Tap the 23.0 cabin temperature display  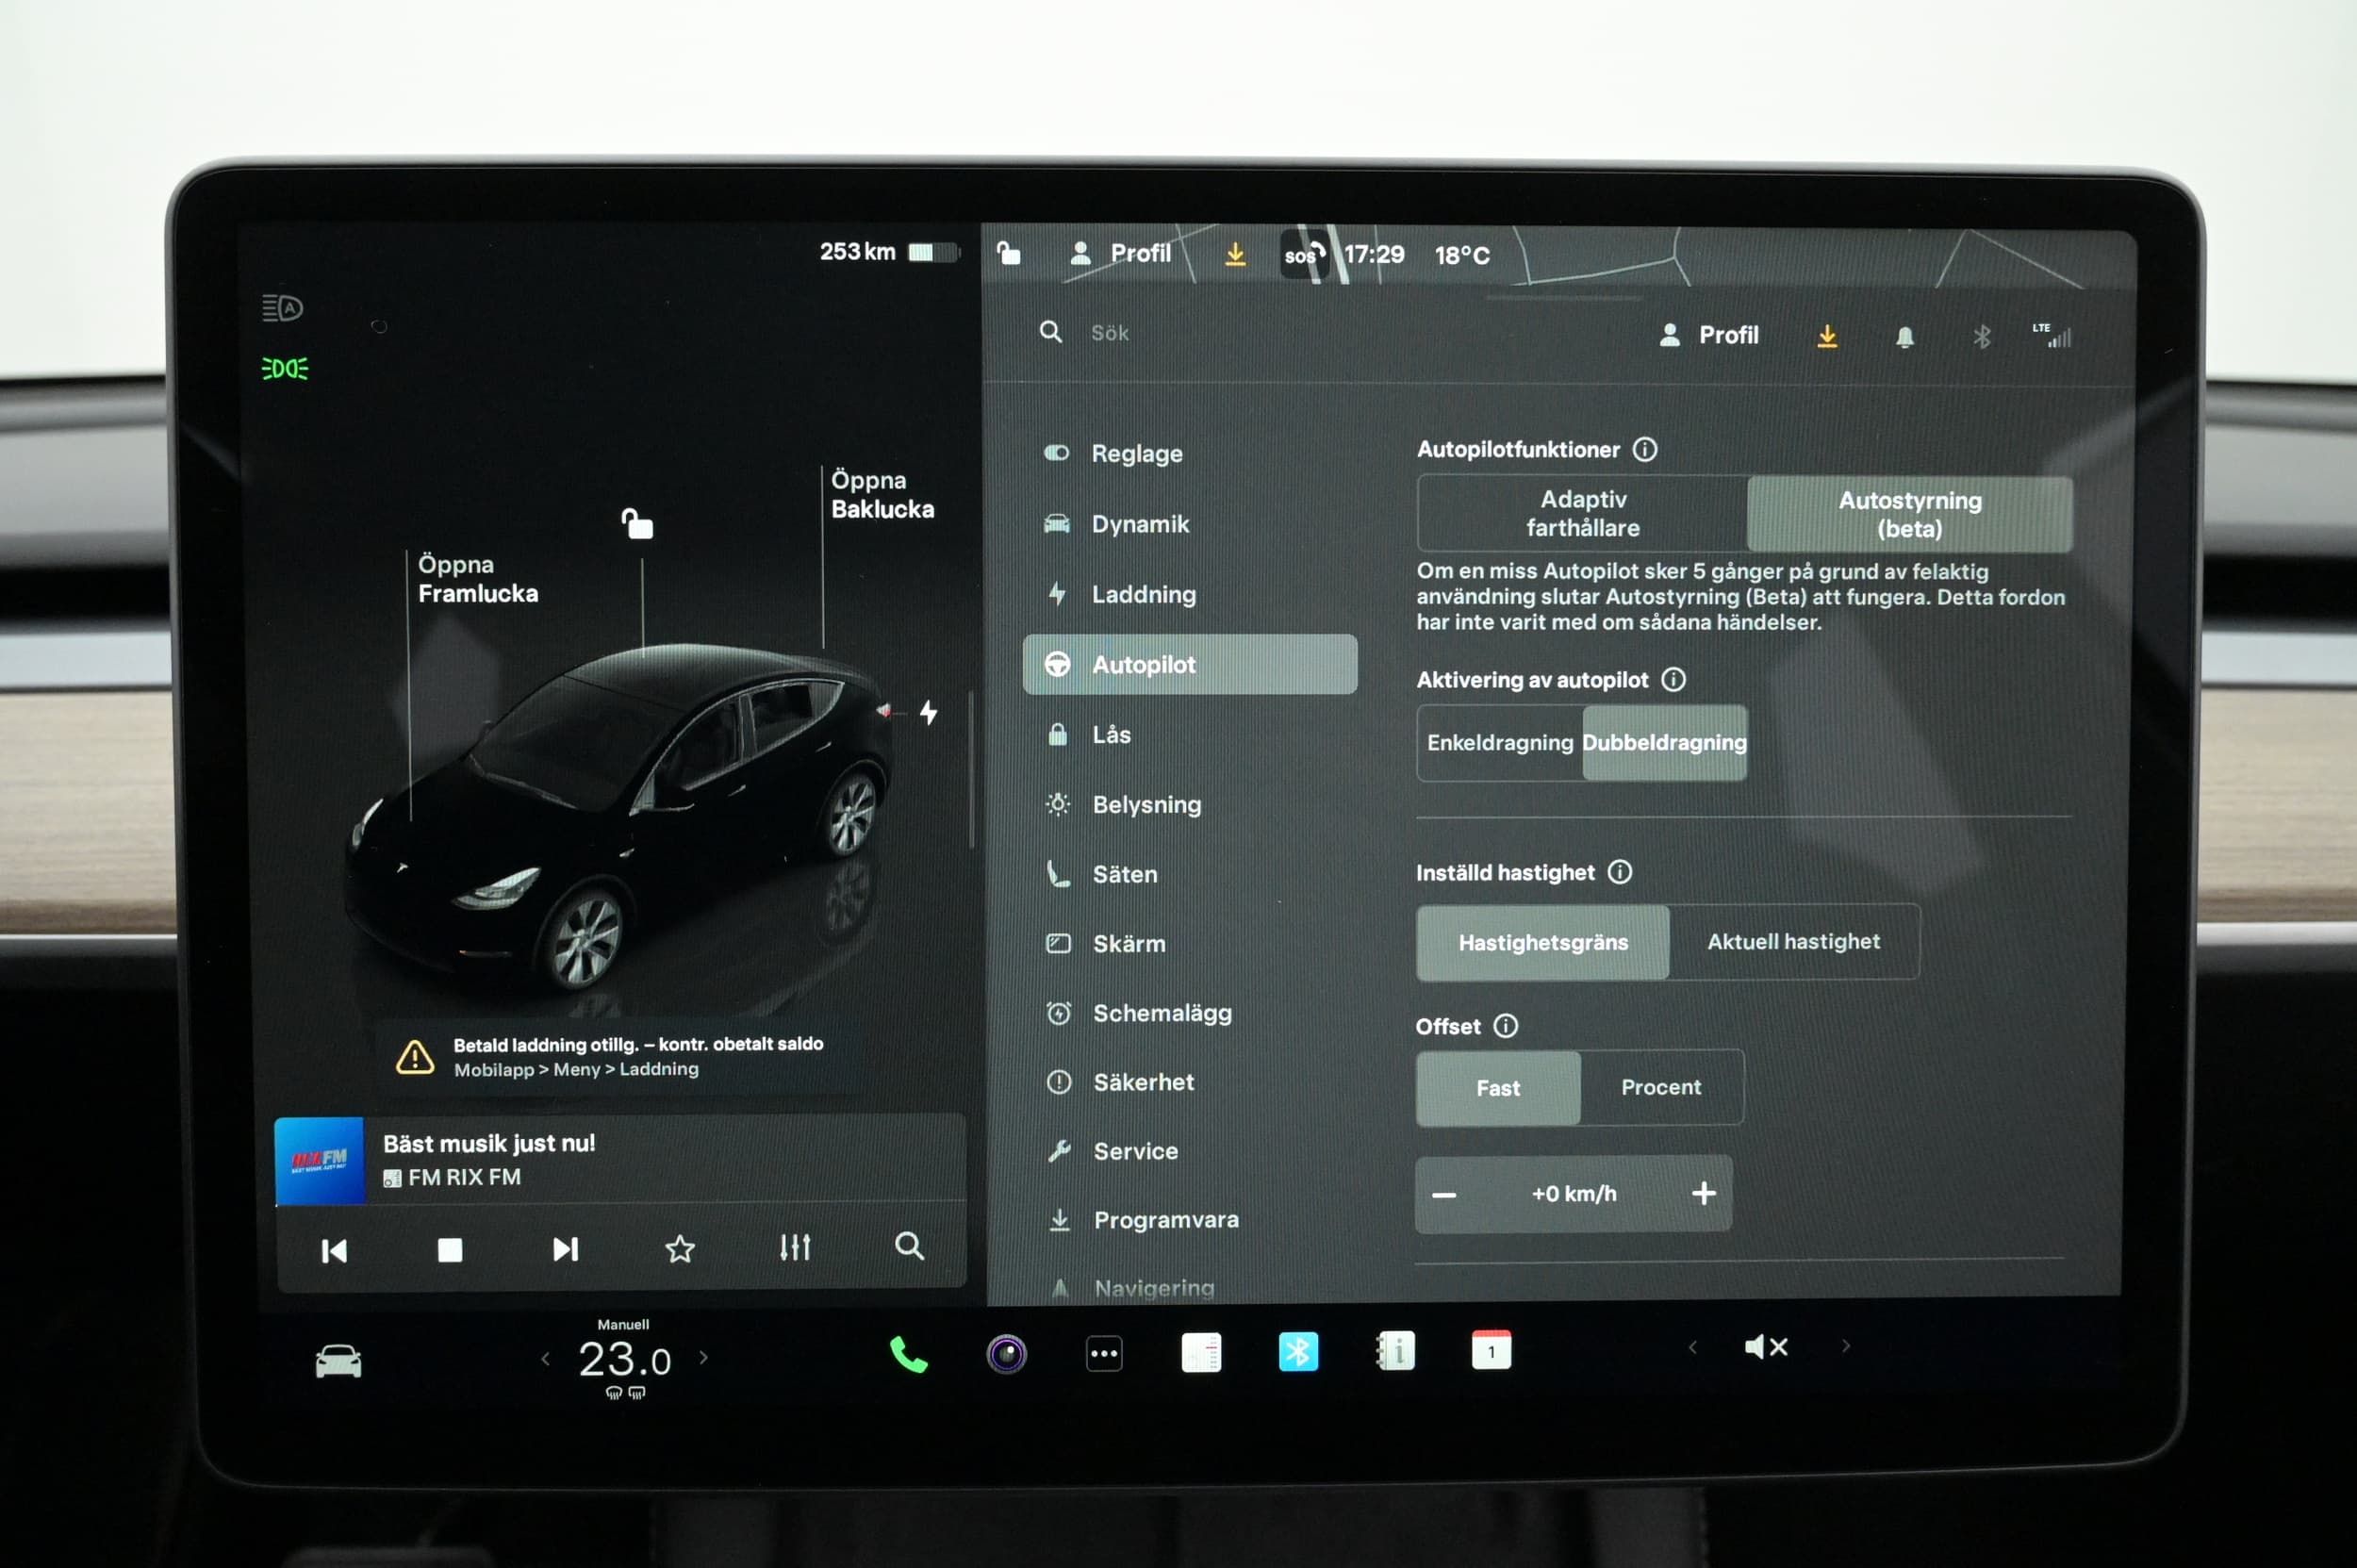[x=624, y=1359]
